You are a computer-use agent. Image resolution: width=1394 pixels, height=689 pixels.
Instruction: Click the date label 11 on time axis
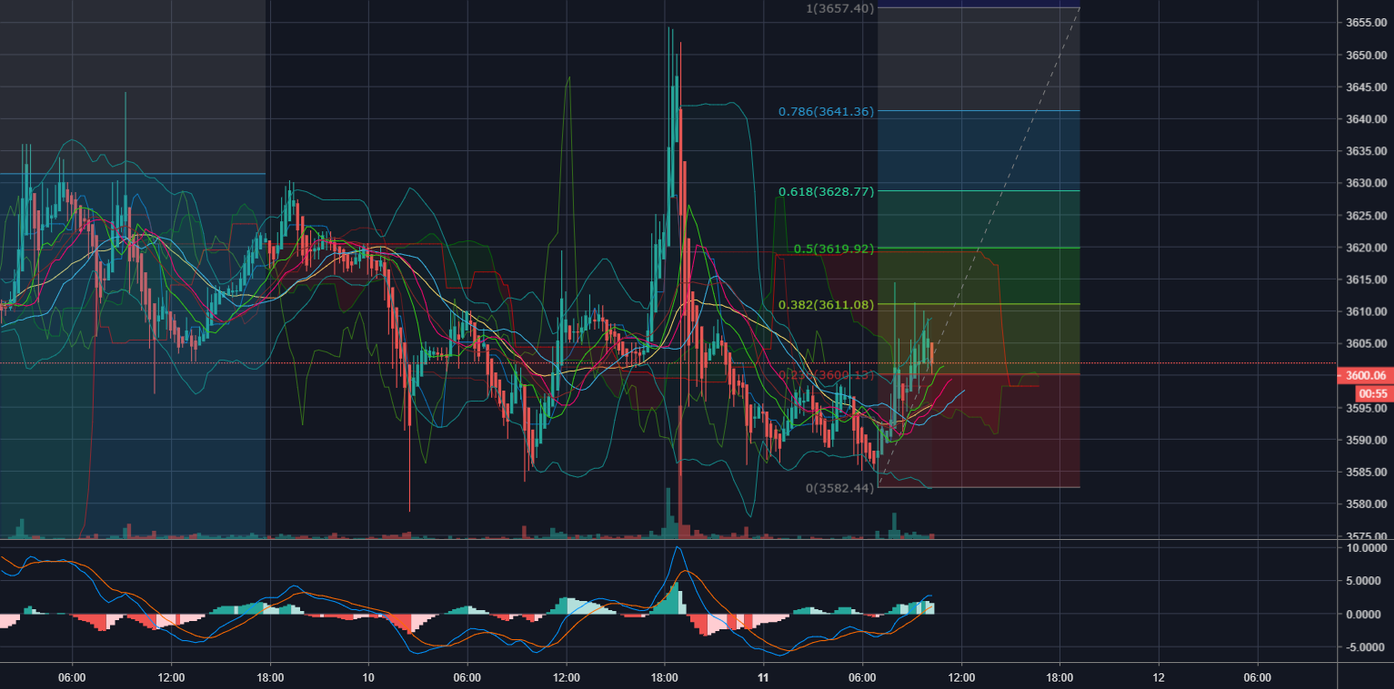point(761,676)
